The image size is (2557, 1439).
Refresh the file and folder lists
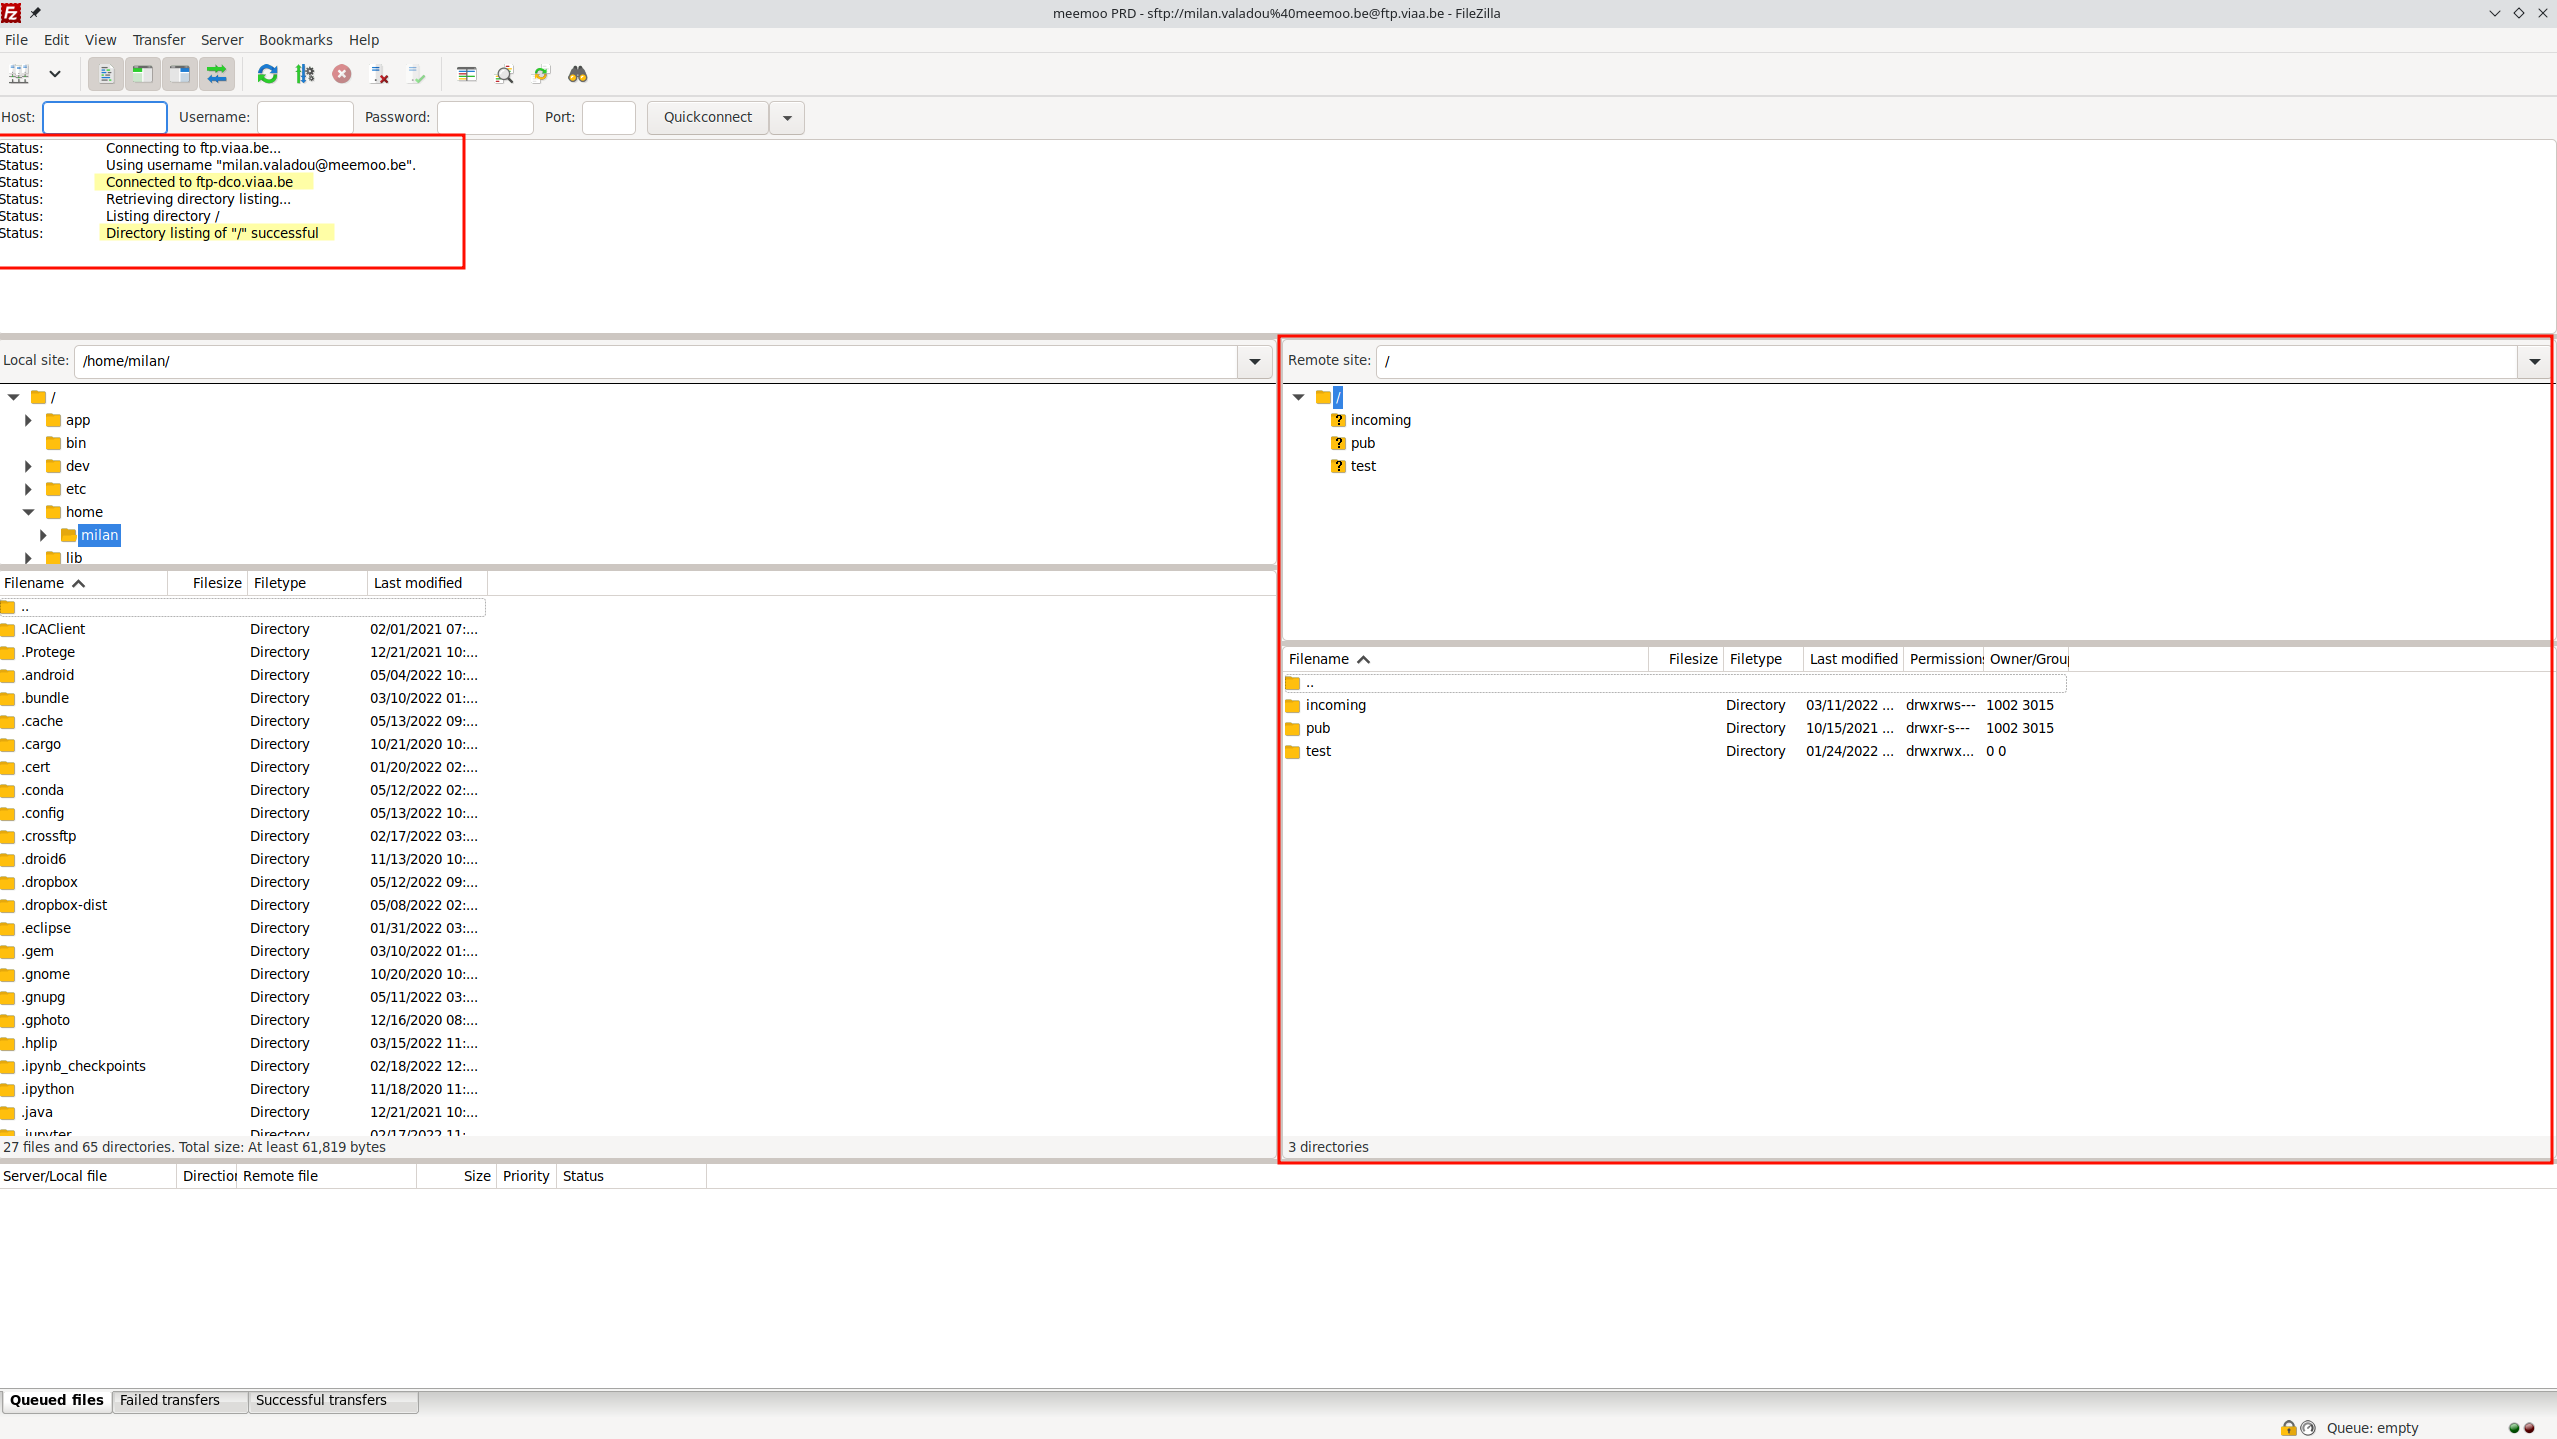pos(268,74)
